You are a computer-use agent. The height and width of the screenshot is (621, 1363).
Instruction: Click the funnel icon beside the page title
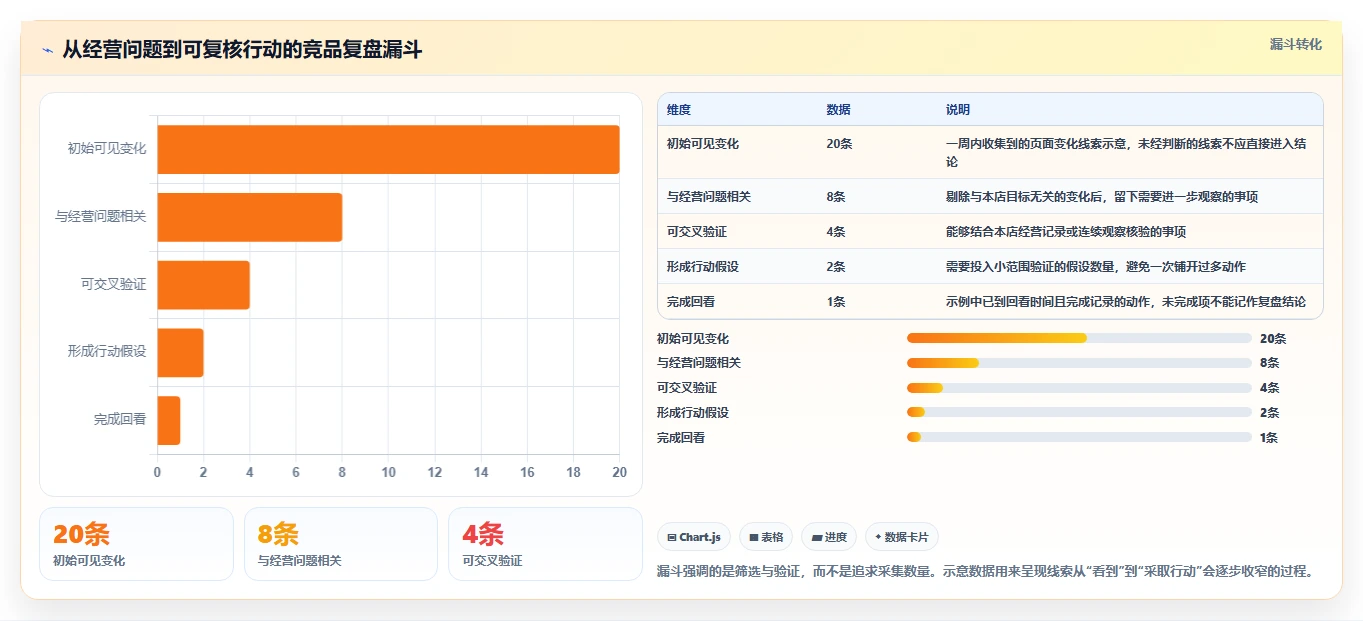click(x=47, y=50)
